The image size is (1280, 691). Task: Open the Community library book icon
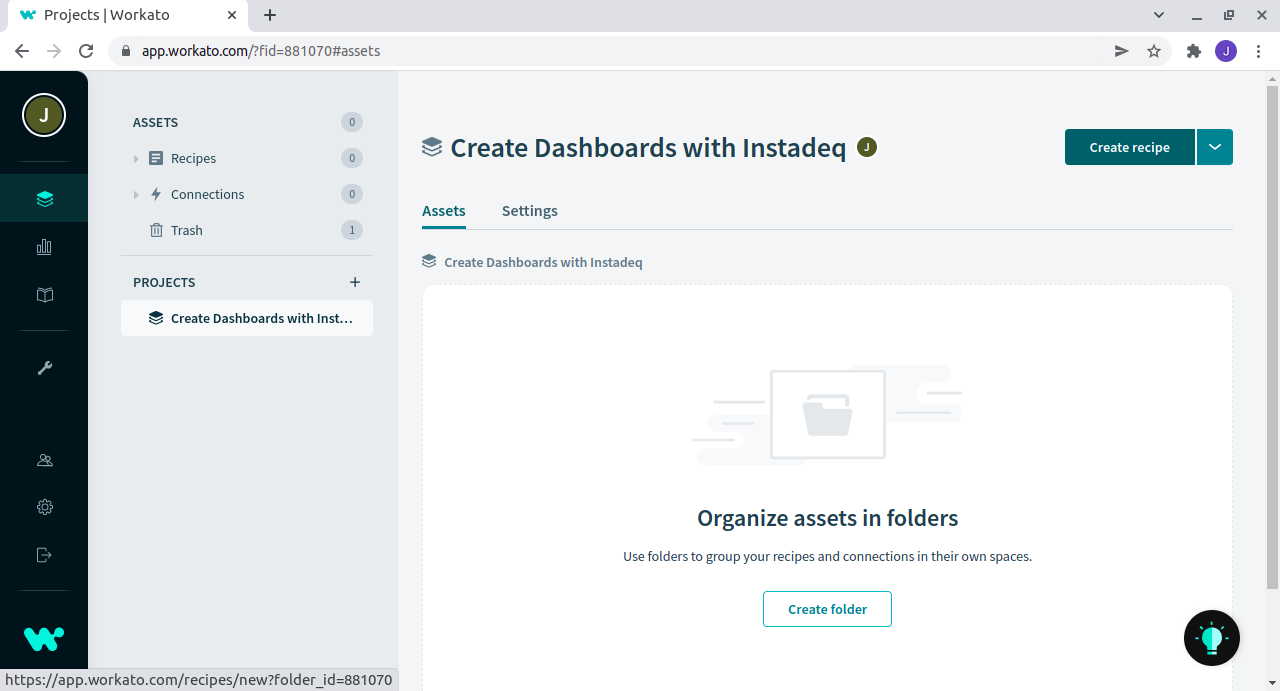44,295
